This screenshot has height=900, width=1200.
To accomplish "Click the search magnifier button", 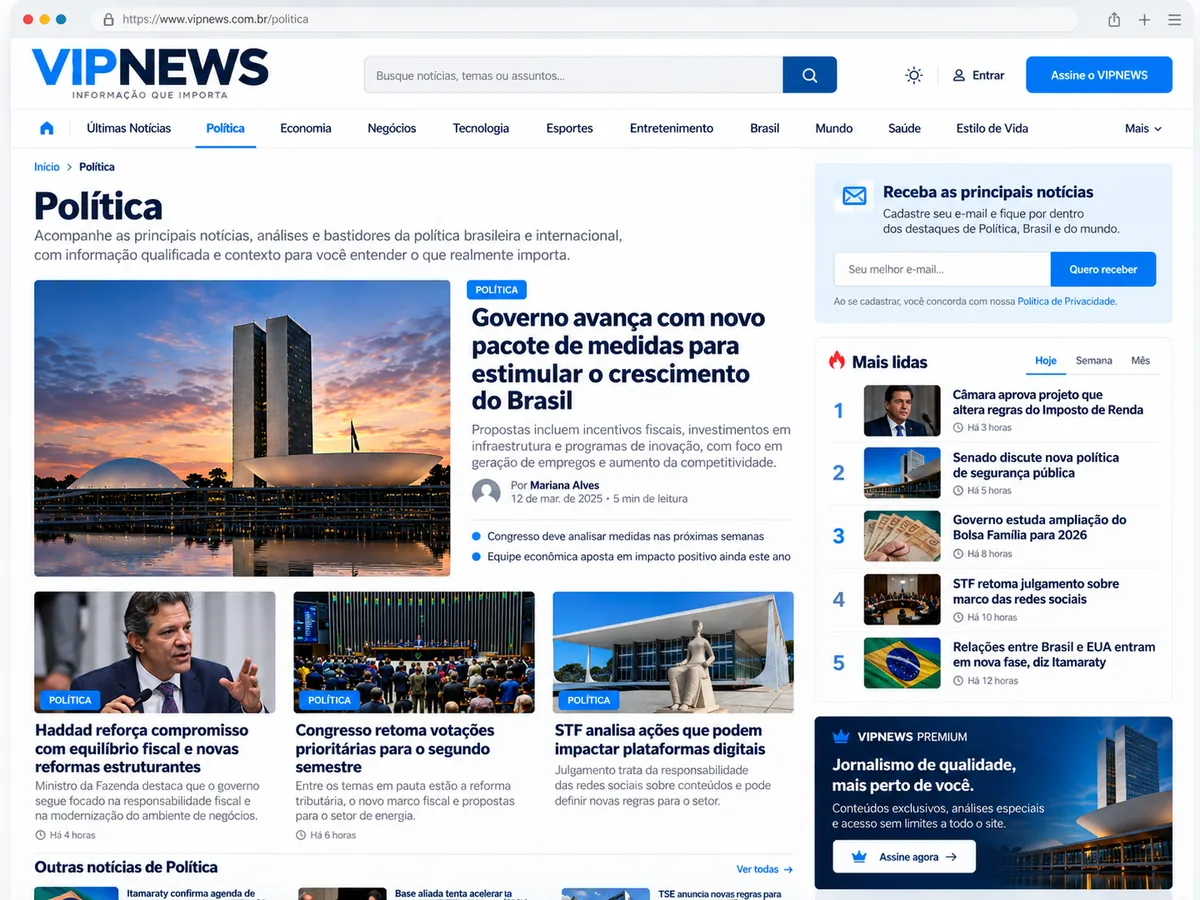I will point(810,75).
